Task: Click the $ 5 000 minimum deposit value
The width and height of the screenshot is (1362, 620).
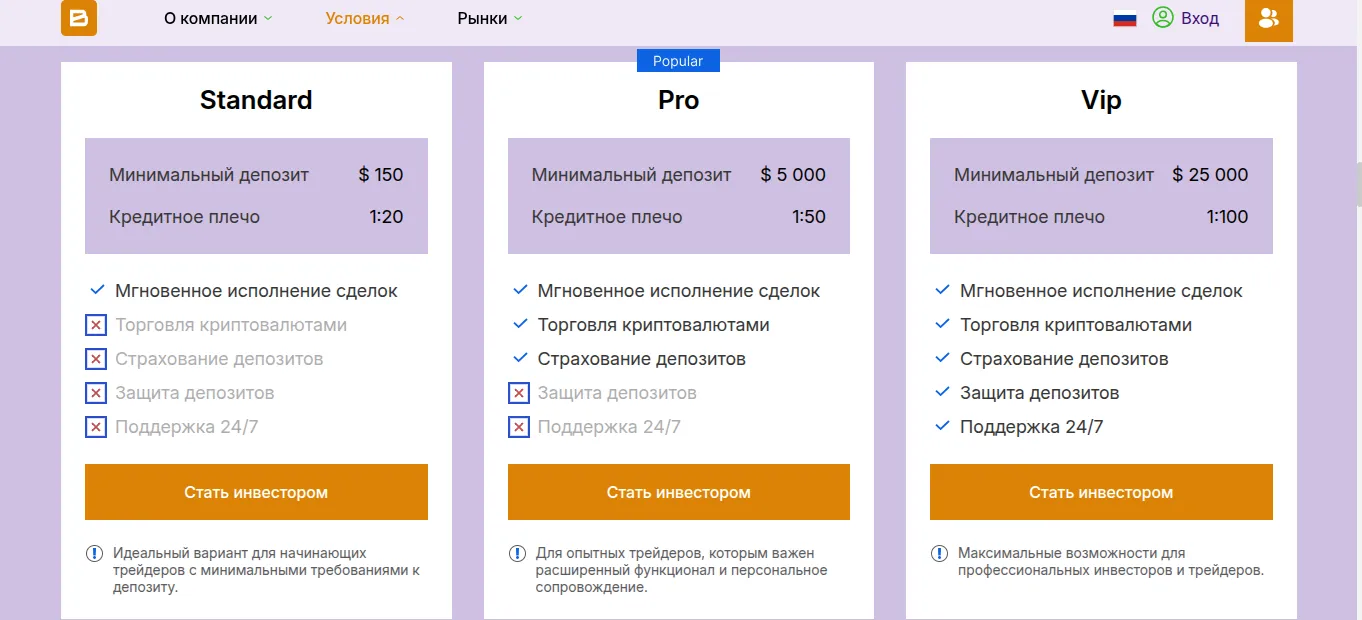Action: coord(793,175)
